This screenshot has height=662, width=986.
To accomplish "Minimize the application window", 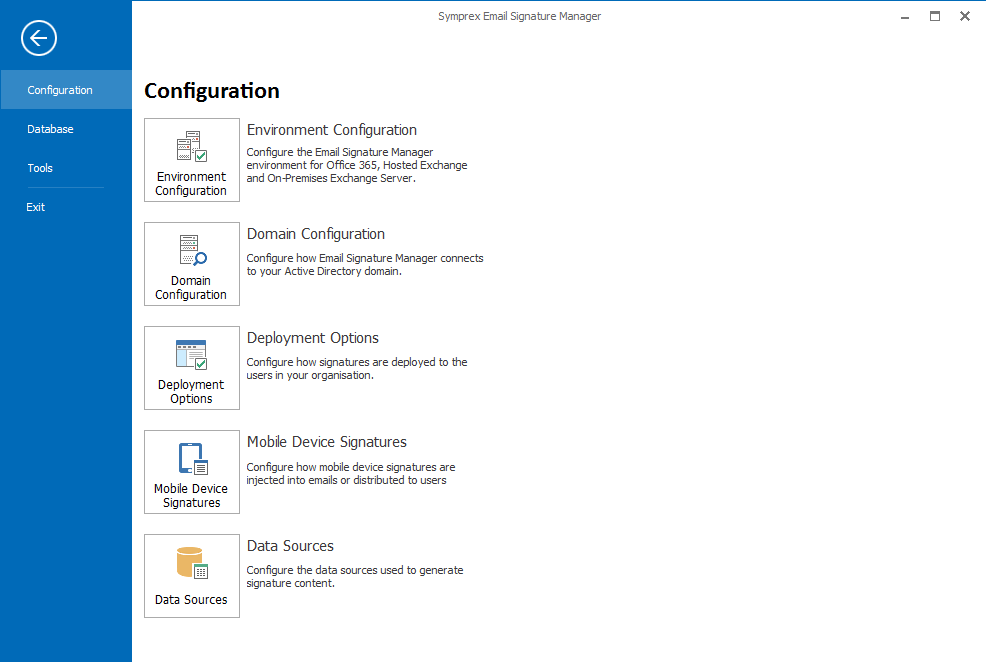I will 905,17.
